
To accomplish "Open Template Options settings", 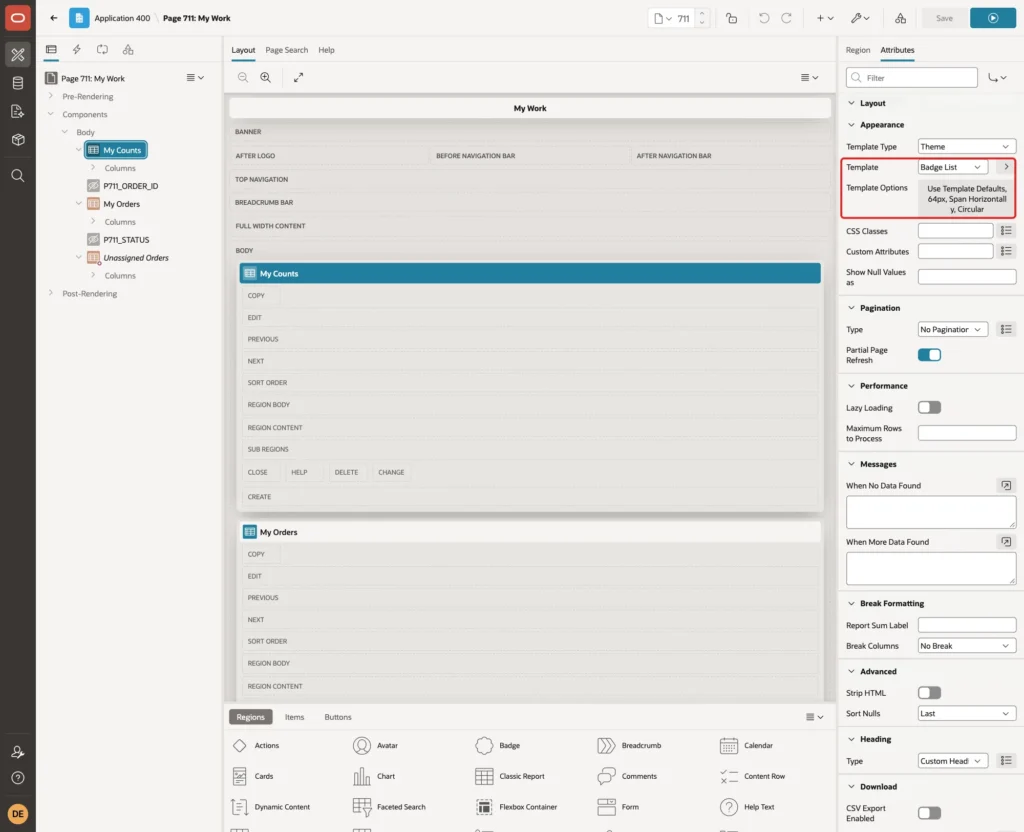I will point(967,199).
